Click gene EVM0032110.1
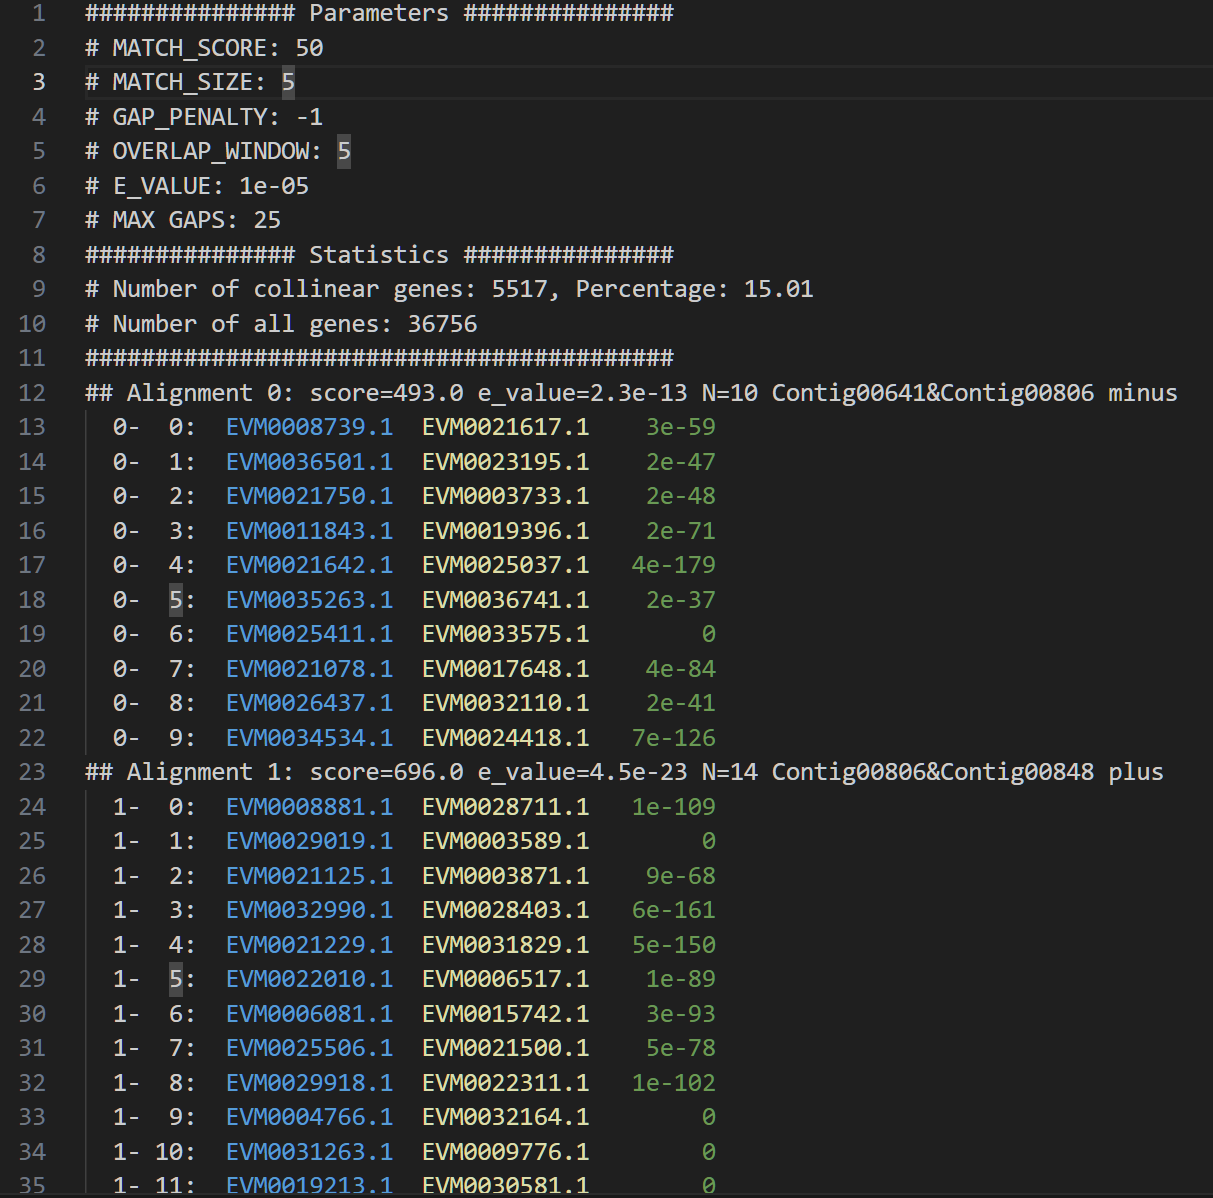 pyautogui.click(x=505, y=703)
